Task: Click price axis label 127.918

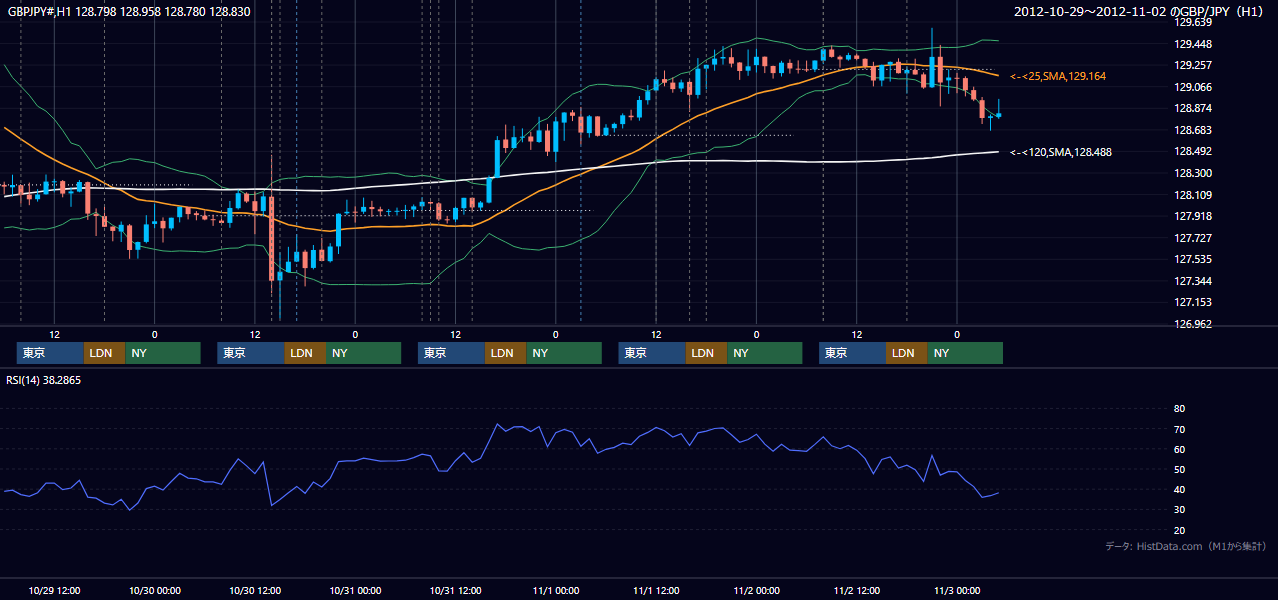Action: (x=1192, y=216)
